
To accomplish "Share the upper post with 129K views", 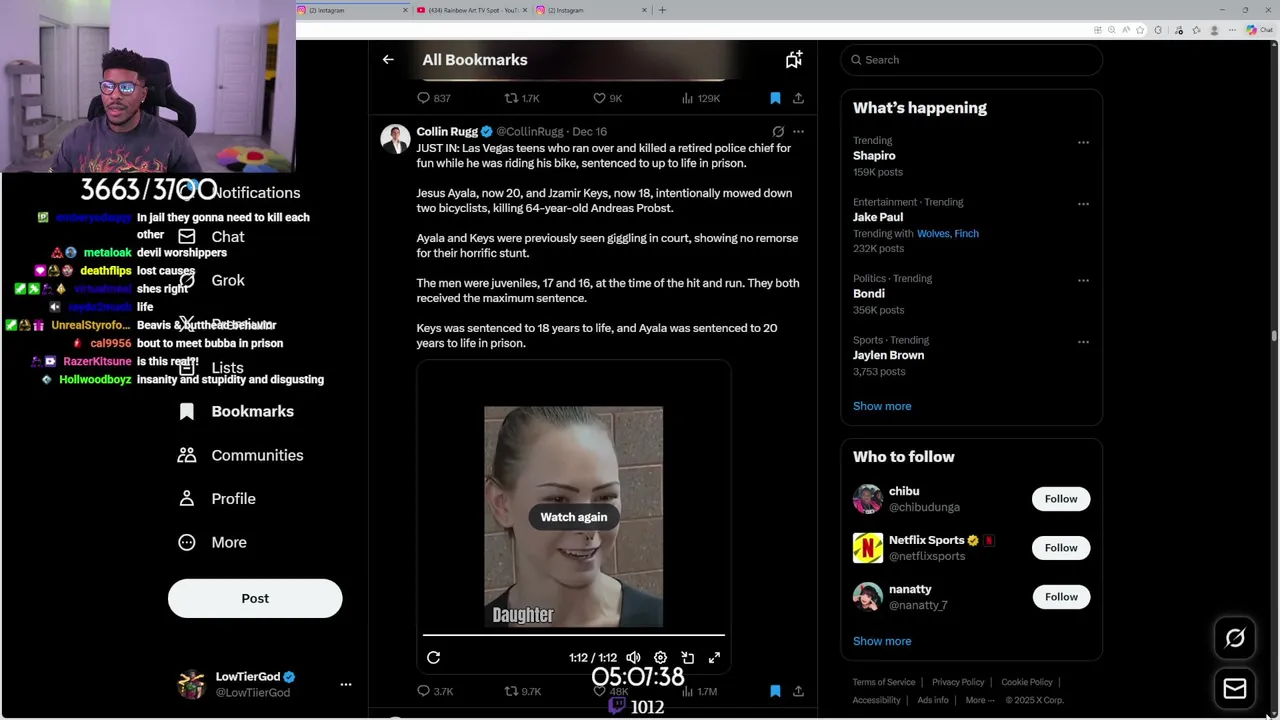I will coord(798,98).
